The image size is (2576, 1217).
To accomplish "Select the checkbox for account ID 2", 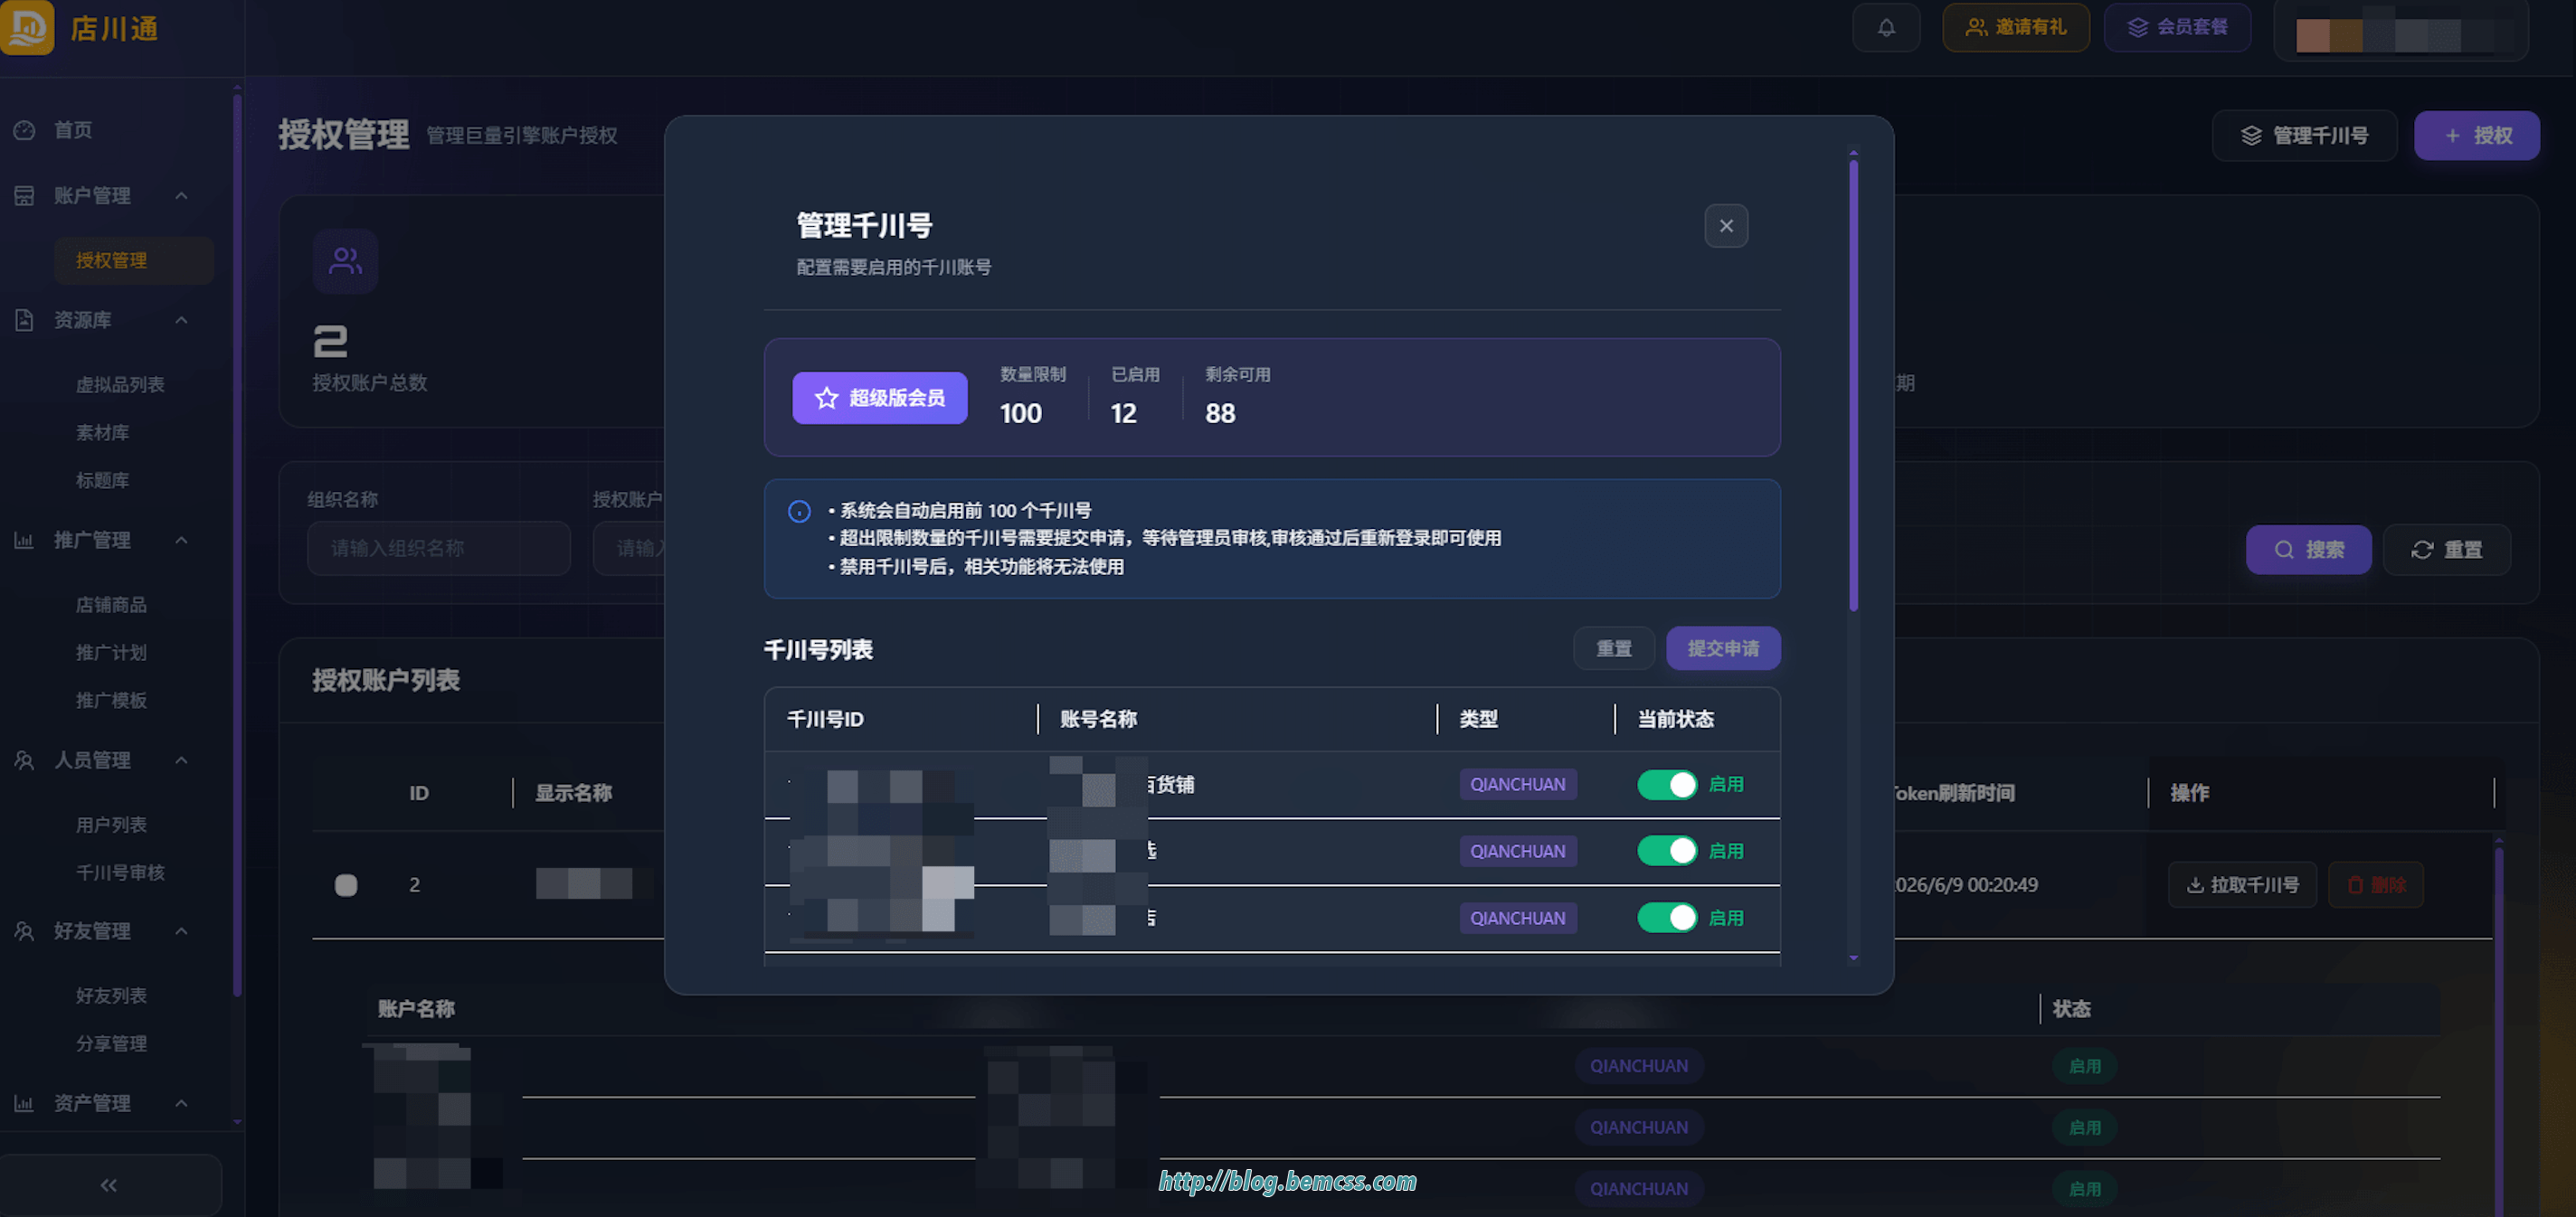I will coord(346,885).
